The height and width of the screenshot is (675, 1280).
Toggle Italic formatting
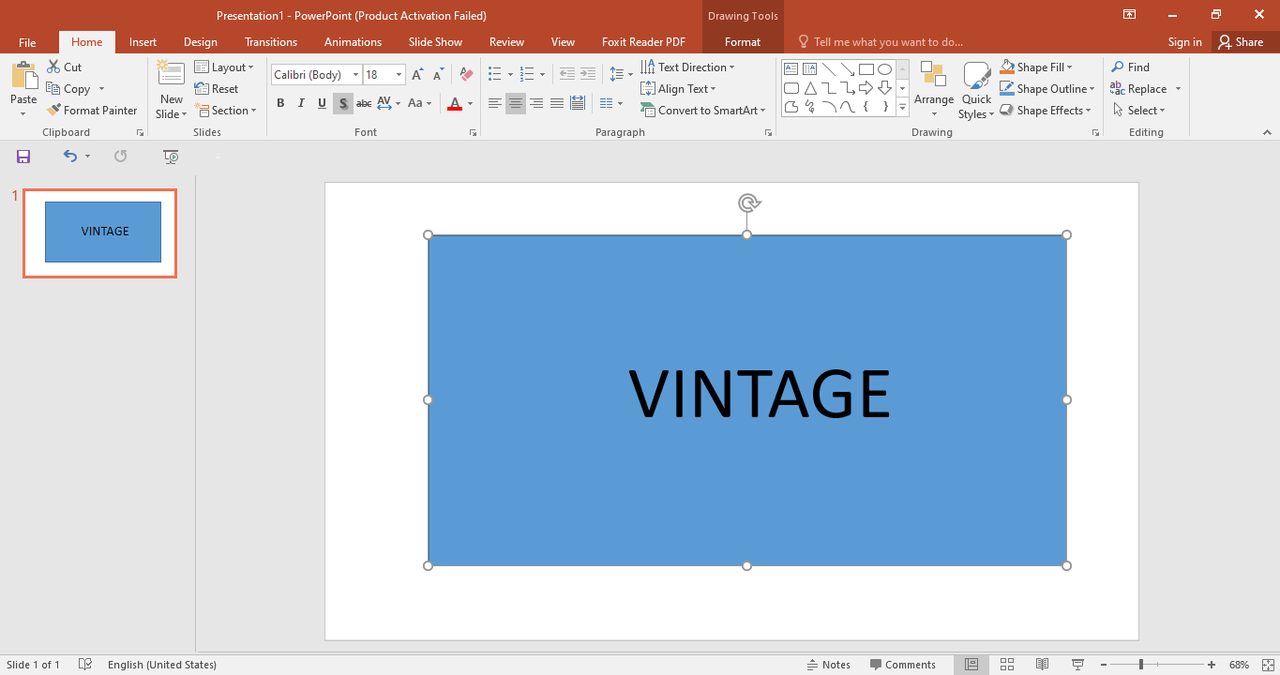(x=301, y=103)
